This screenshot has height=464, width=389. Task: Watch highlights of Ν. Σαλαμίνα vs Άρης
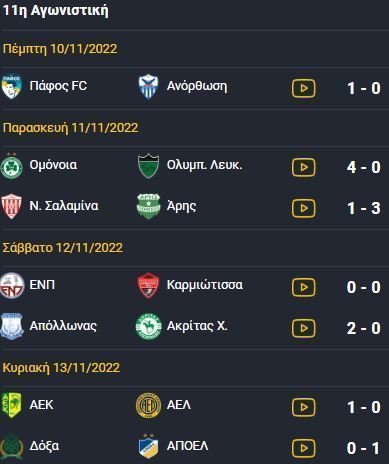[x=303, y=208]
